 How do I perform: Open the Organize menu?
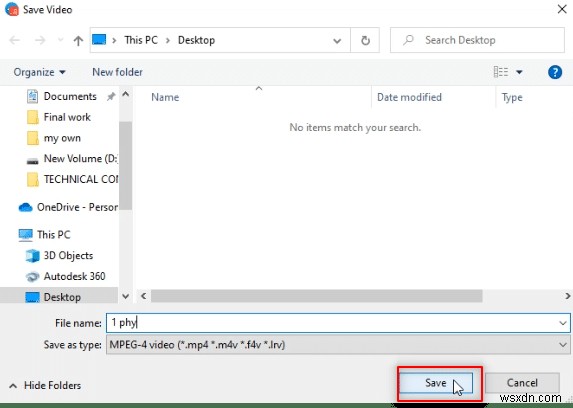click(x=39, y=72)
